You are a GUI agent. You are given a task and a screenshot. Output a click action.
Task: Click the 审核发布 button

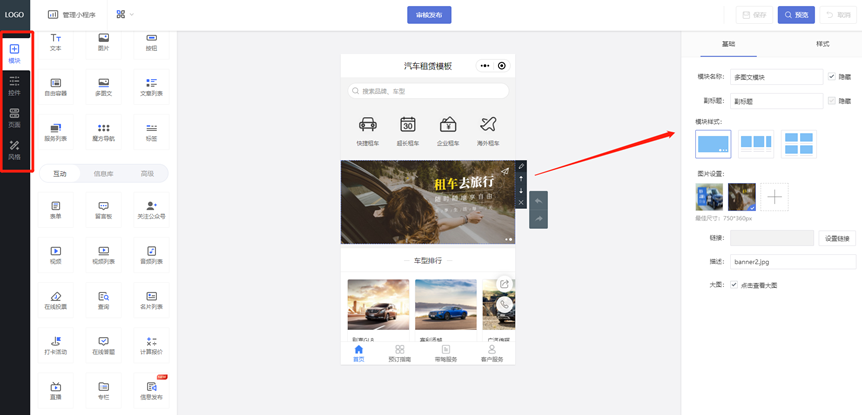point(429,15)
